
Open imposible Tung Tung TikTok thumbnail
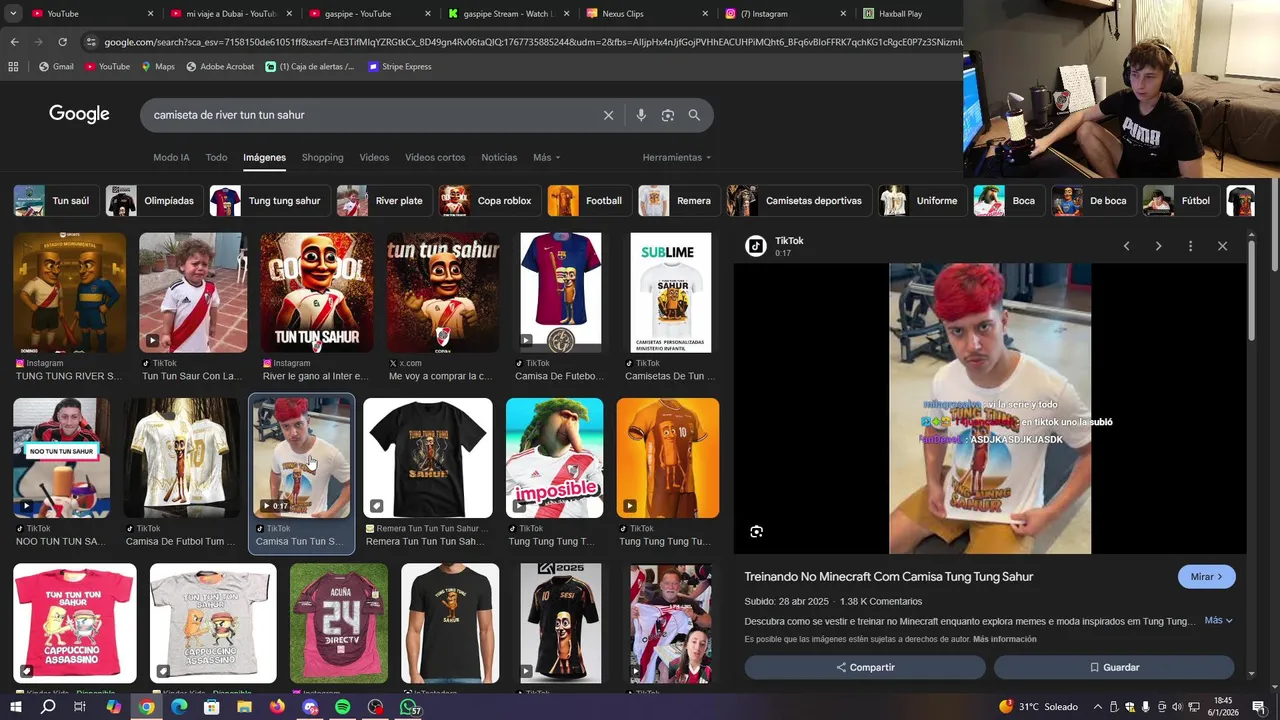(554, 458)
